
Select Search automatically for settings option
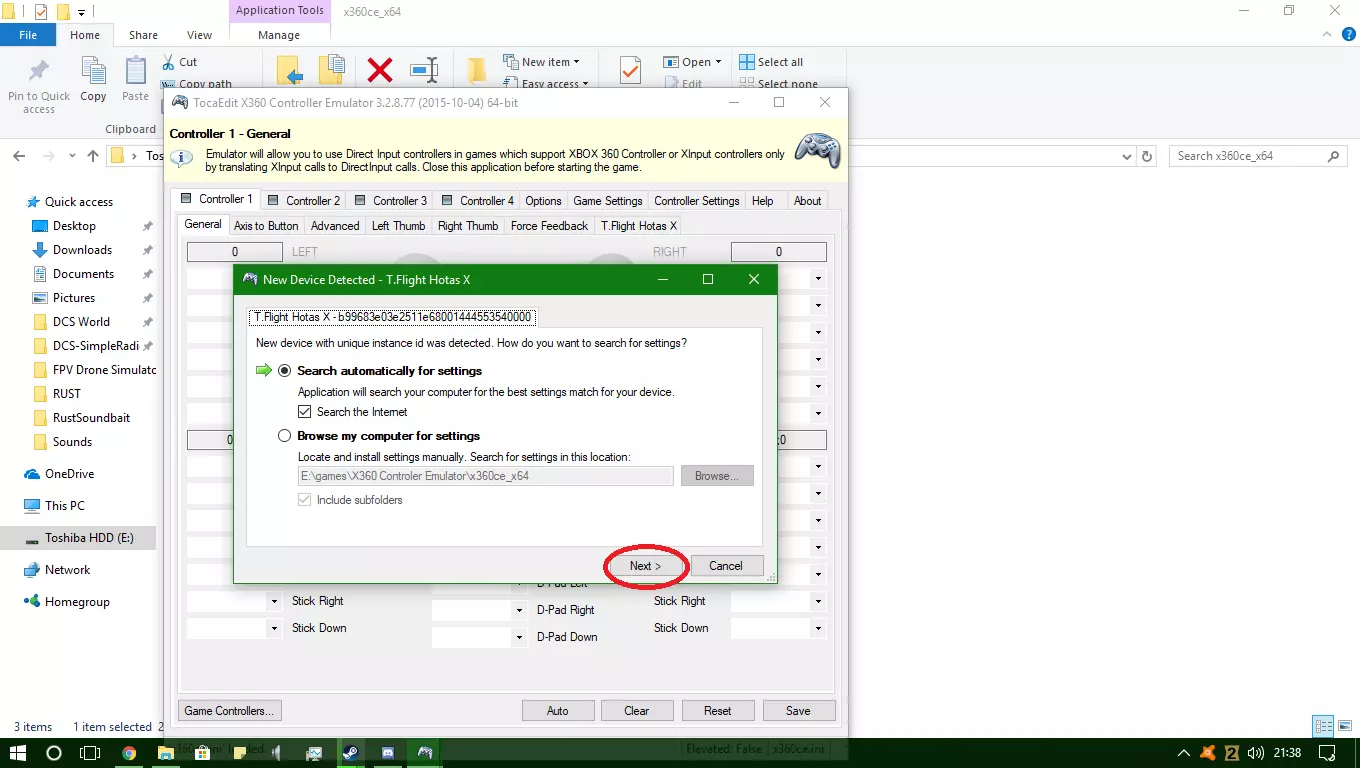(x=285, y=371)
